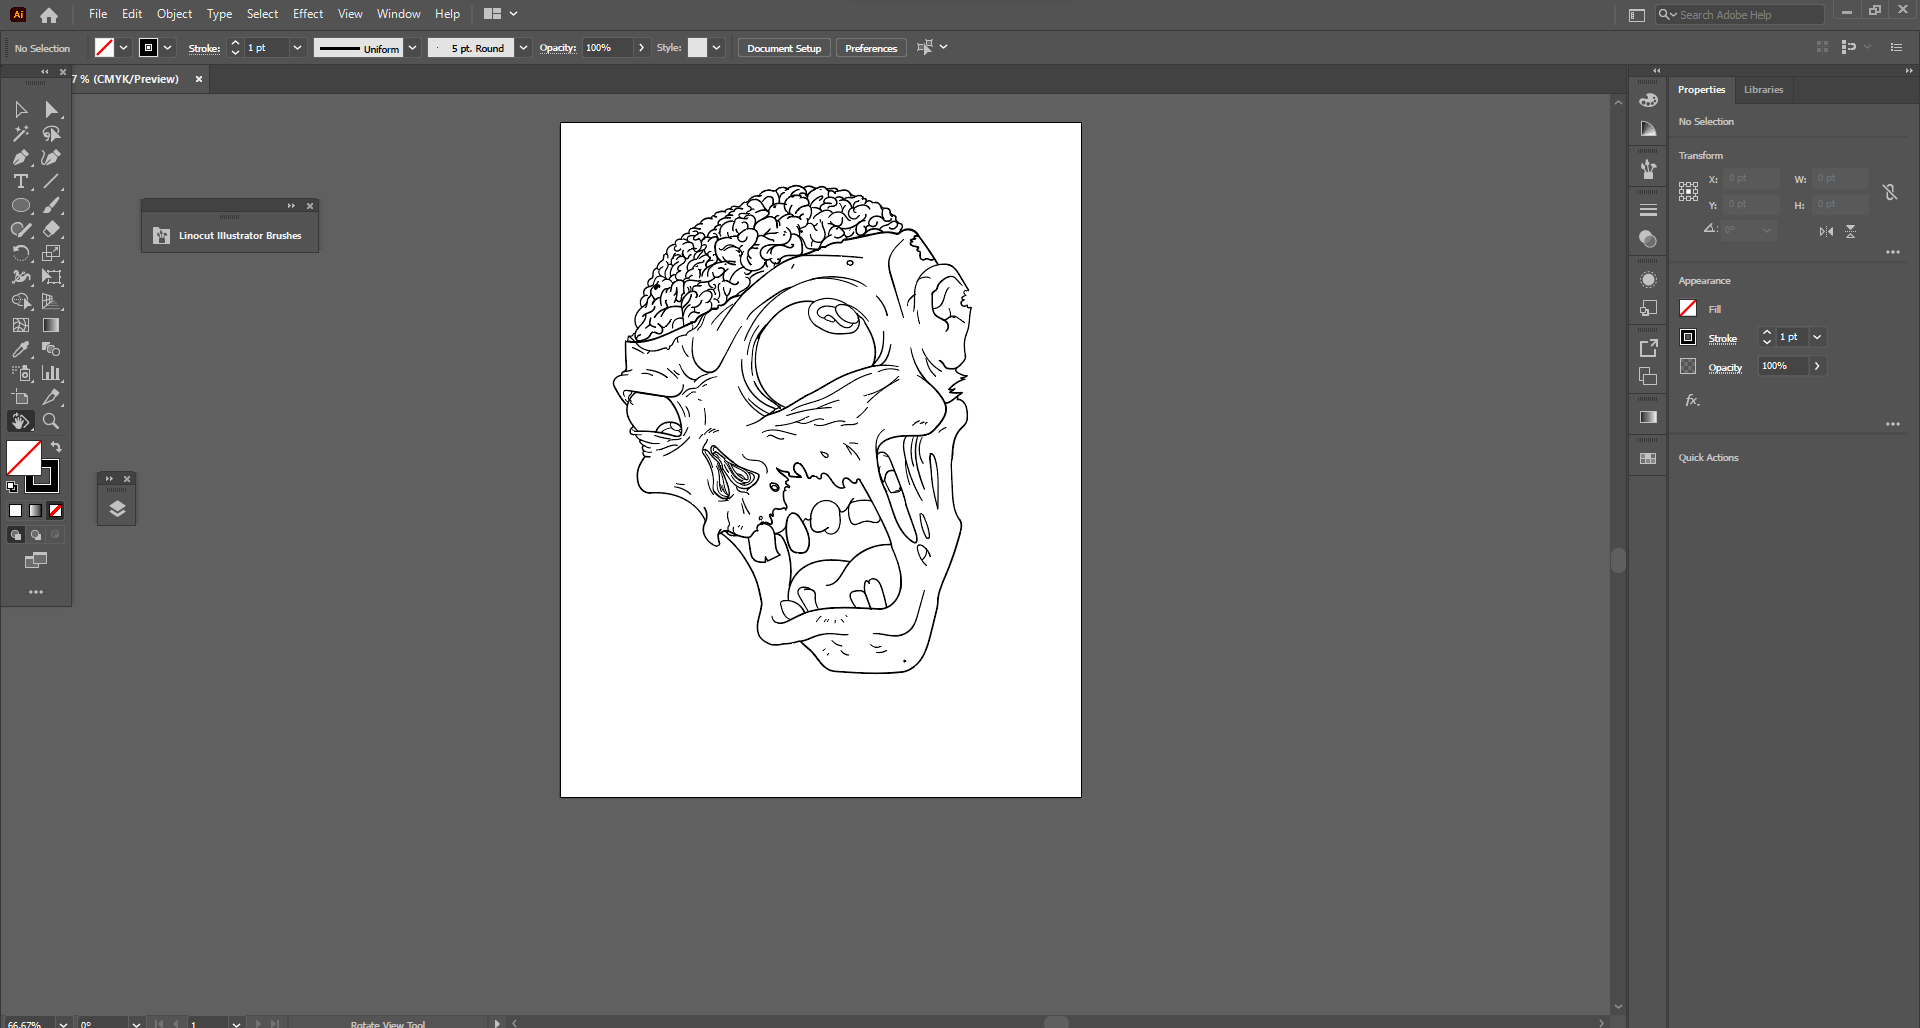The width and height of the screenshot is (1920, 1028).
Task: Choose the Ellipse tool
Action: pos(21,205)
